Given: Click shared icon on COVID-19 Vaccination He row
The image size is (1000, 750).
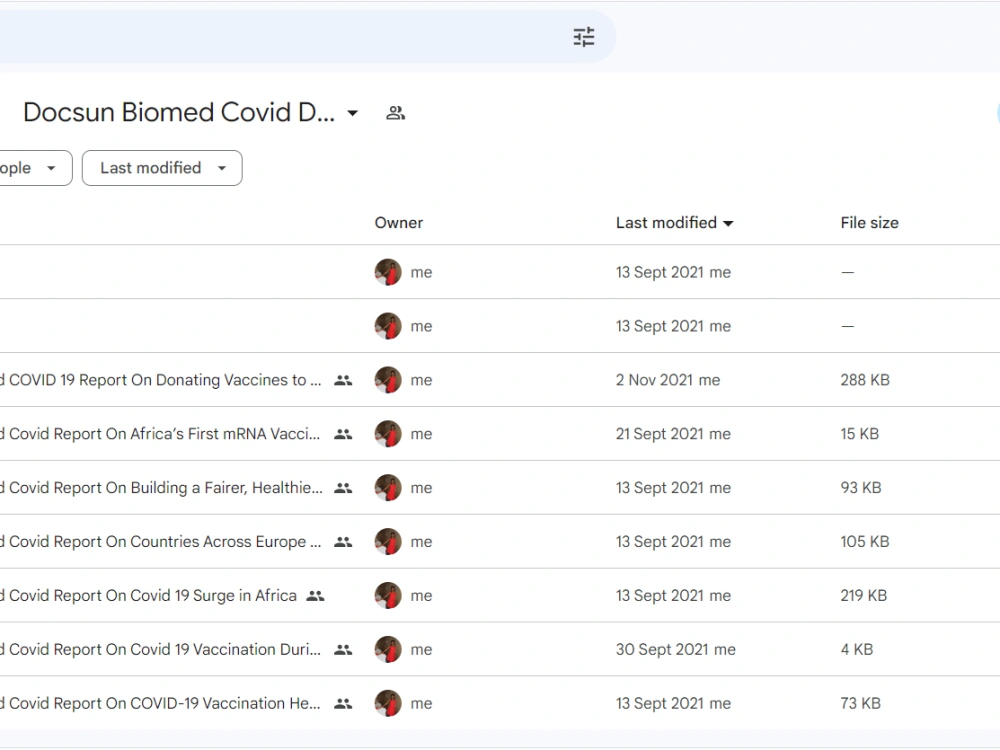Looking at the screenshot, I should pyautogui.click(x=343, y=703).
